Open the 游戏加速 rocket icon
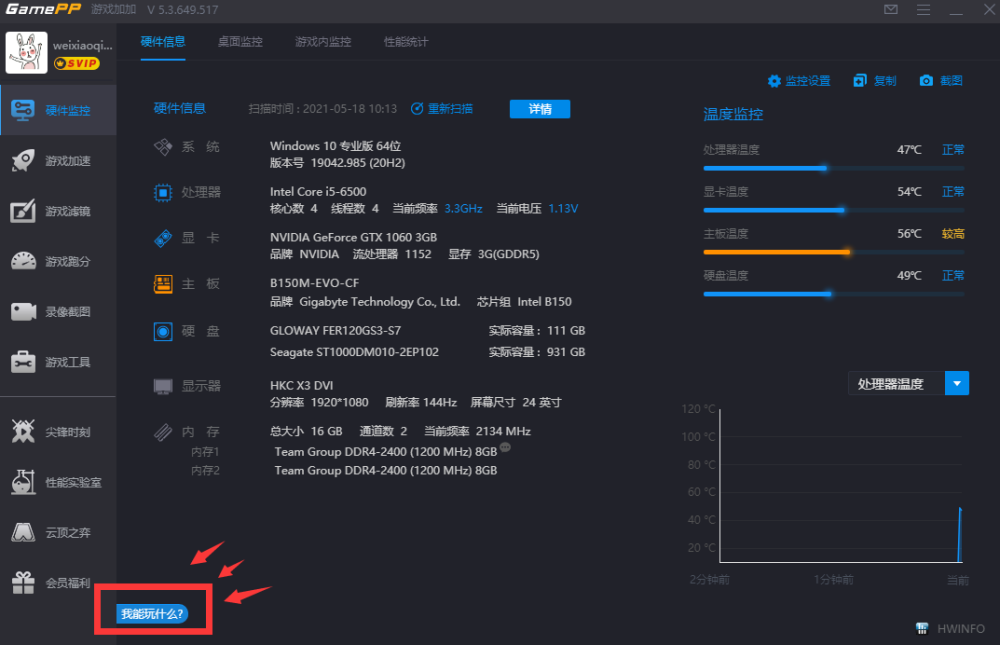The height and width of the screenshot is (645, 1000). (23, 161)
